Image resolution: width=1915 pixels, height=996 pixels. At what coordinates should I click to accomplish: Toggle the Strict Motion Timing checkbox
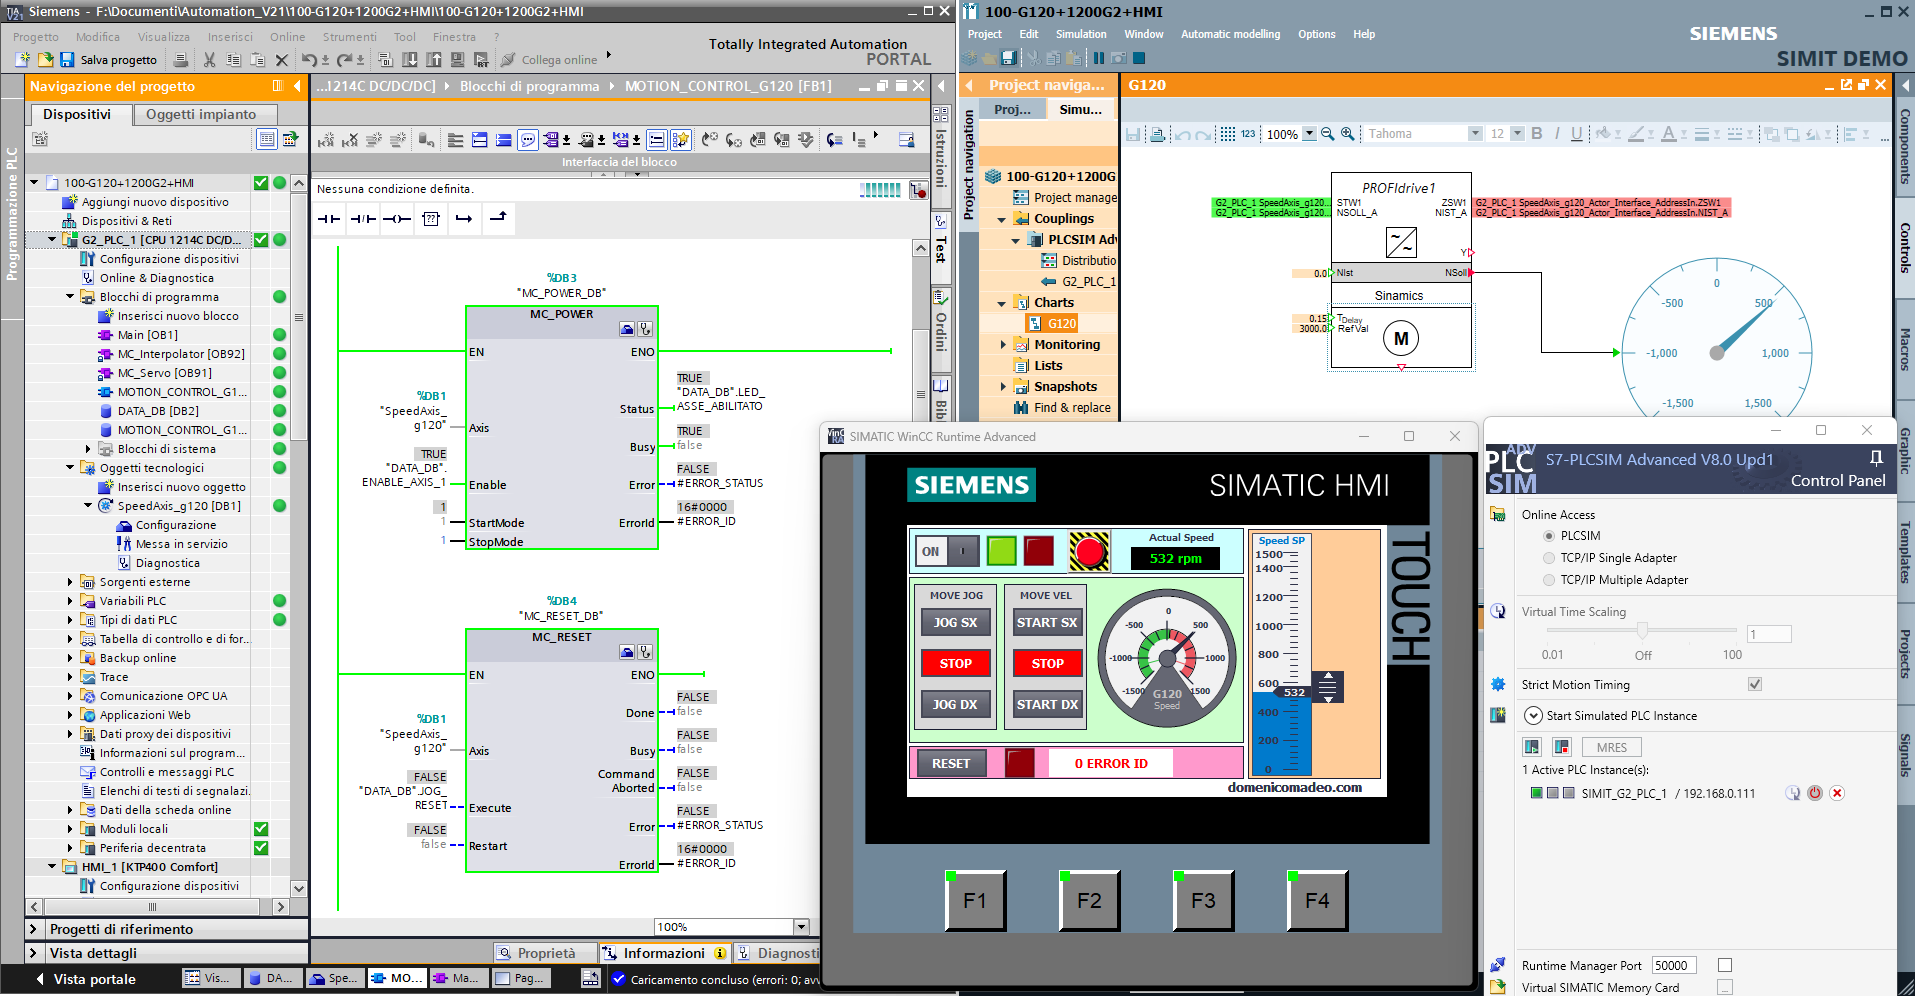(1755, 684)
